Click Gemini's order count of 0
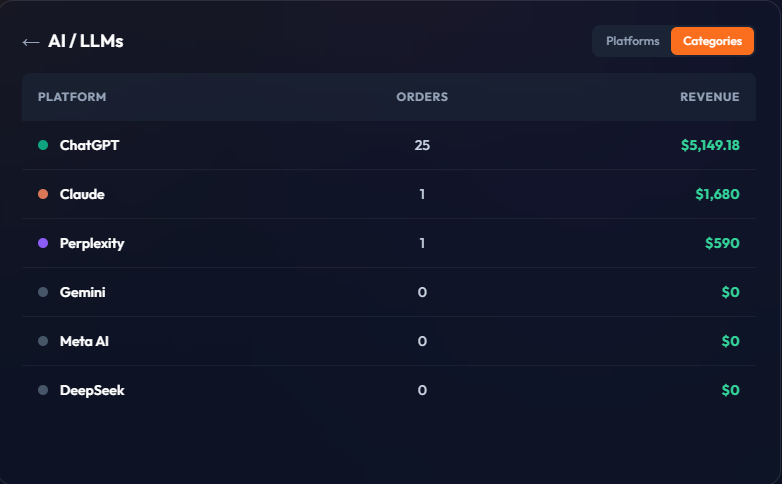782x484 pixels. 422,292
